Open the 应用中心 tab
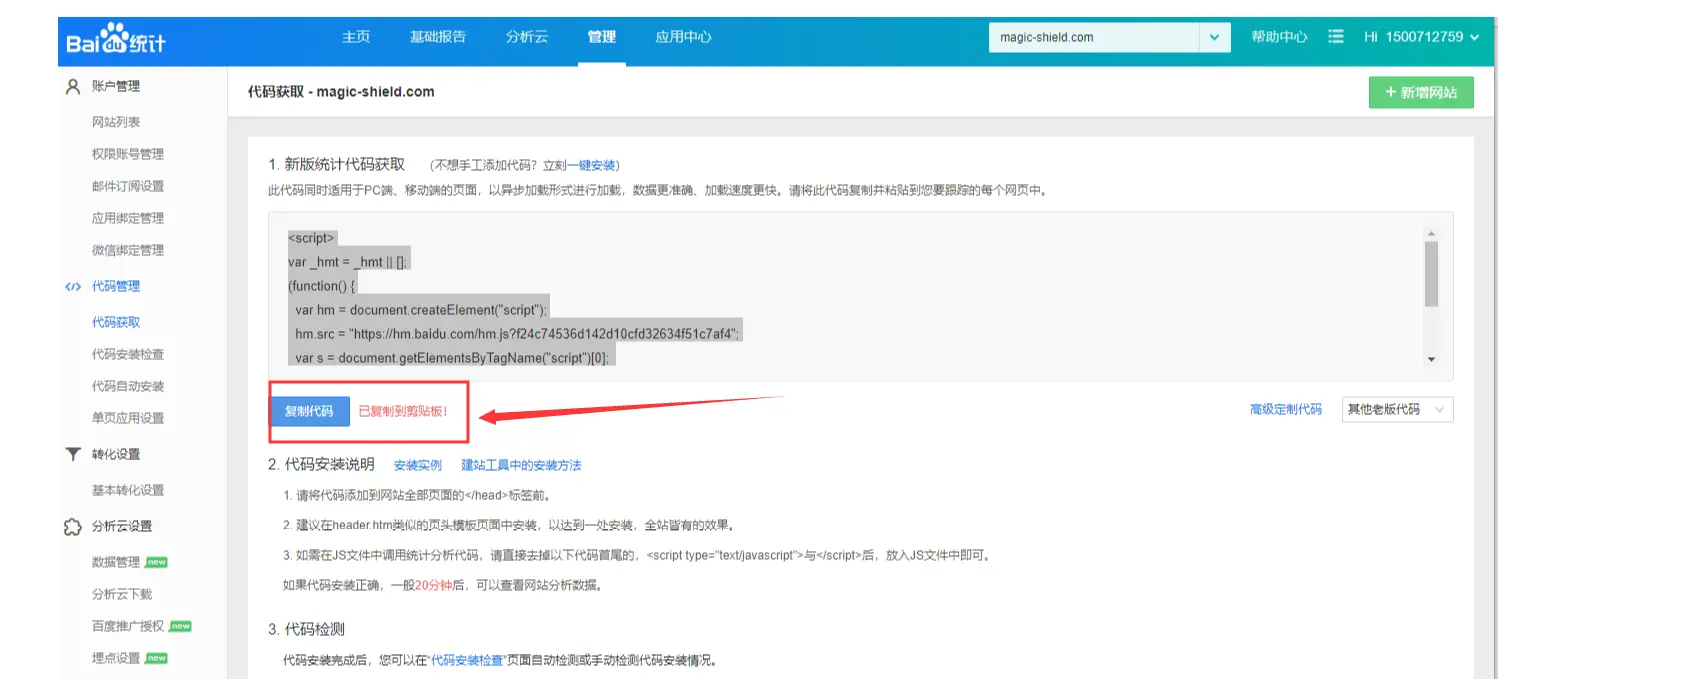This screenshot has height=679, width=1698. [683, 37]
